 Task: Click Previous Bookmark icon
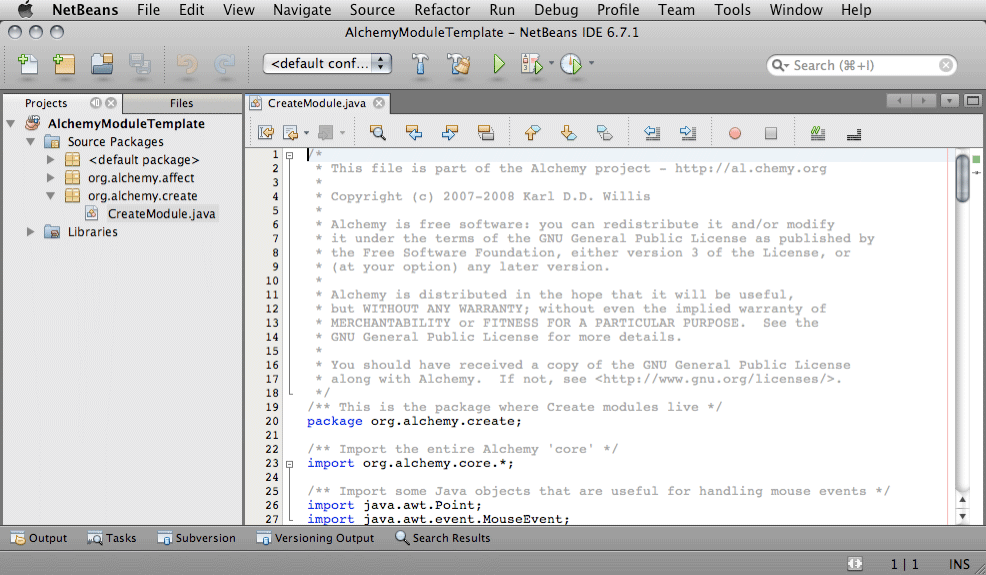click(x=532, y=133)
